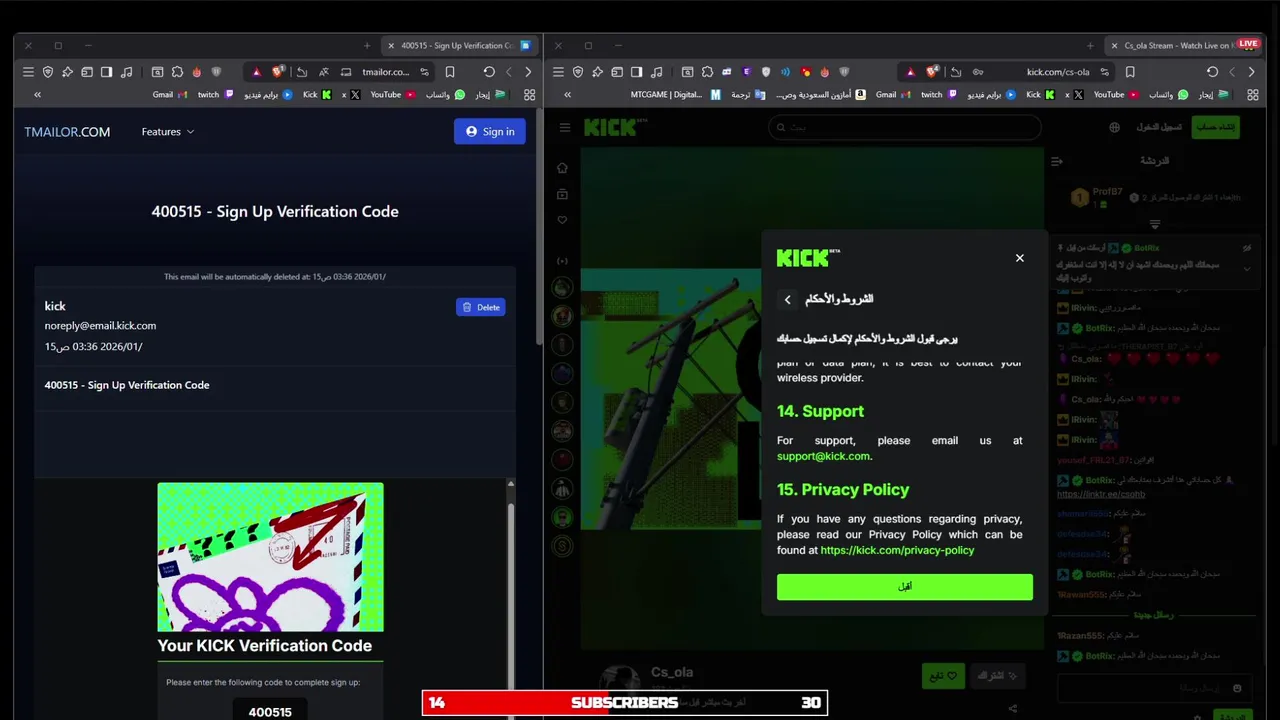
Task: Click green accept button in terms dialog
Action: click(905, 587)
